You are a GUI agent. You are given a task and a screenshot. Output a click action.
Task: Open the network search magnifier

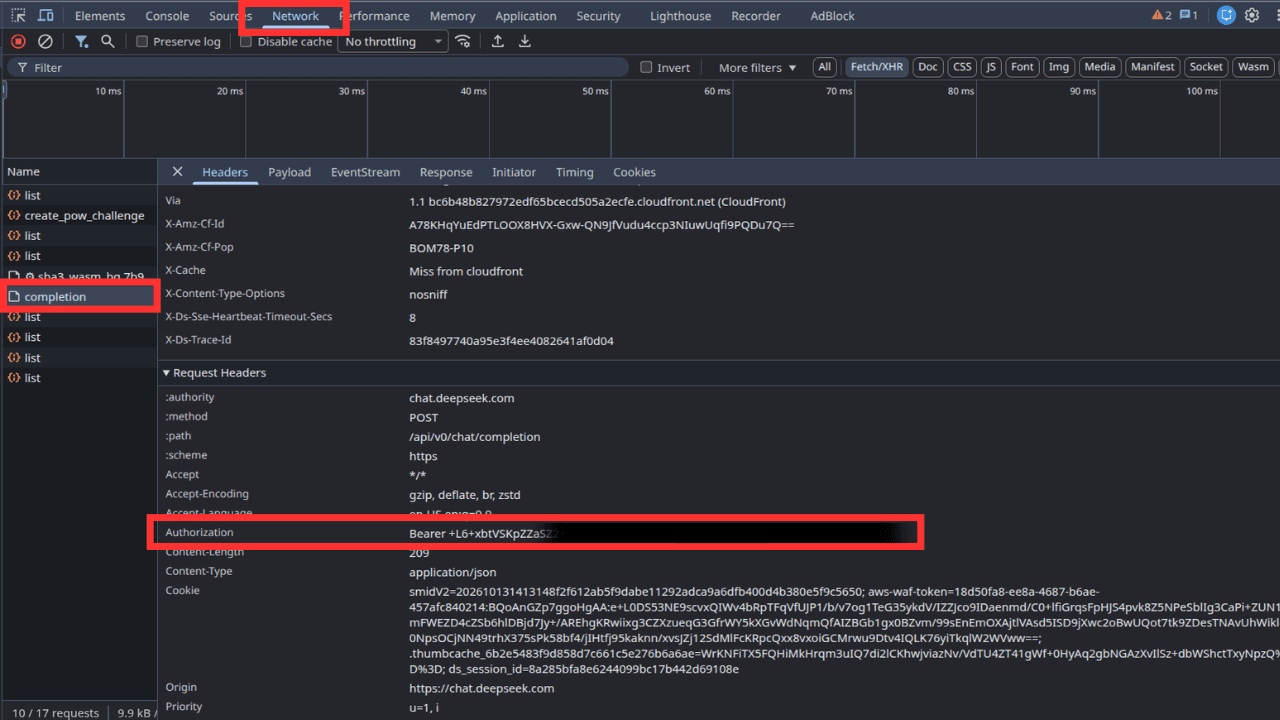pos(107,41)
